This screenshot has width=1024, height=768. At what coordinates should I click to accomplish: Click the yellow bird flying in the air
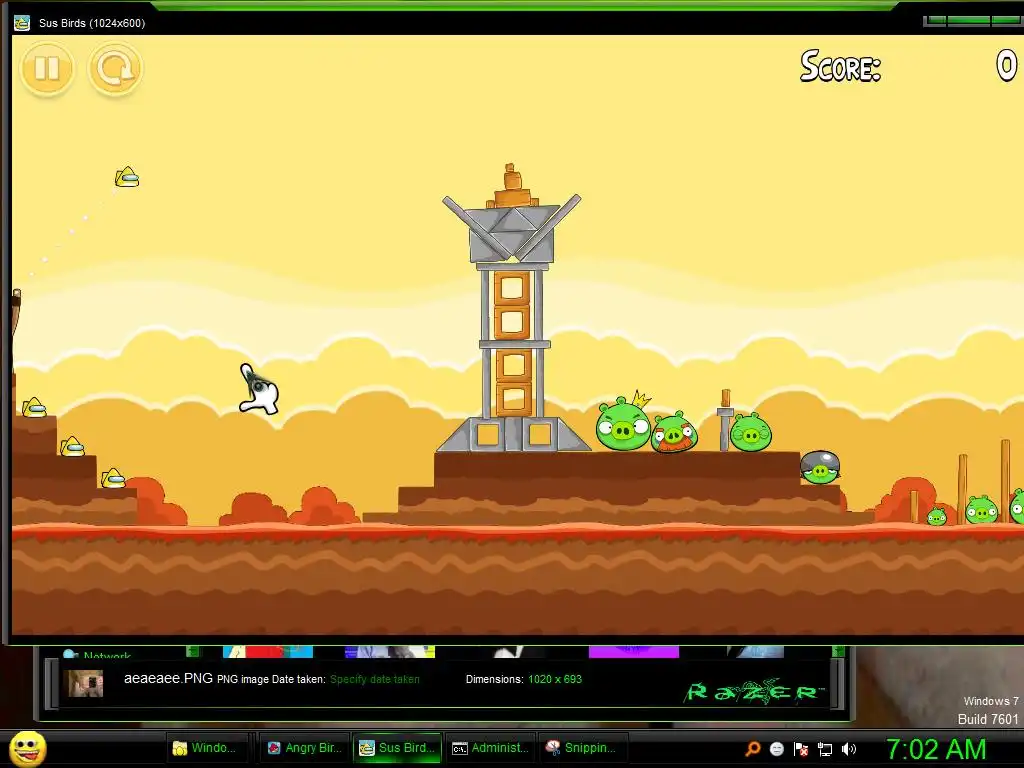[127, 177]
